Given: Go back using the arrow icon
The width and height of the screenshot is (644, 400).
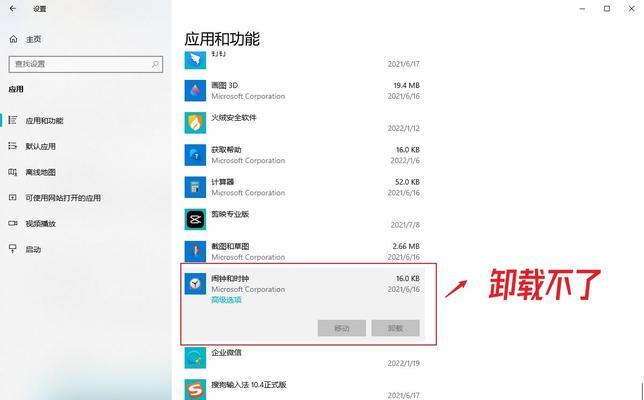Looking at the screenshot, I should pos(13,8).
